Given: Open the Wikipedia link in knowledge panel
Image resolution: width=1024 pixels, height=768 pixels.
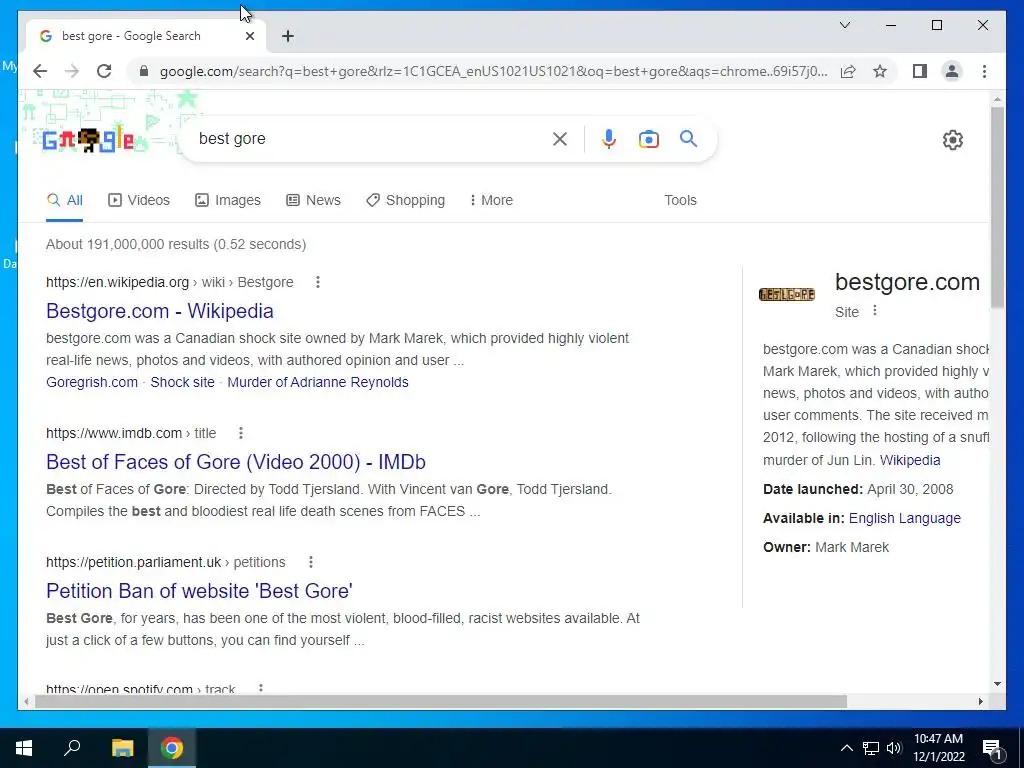Looking at the screenshot, I should coord(910,460).
